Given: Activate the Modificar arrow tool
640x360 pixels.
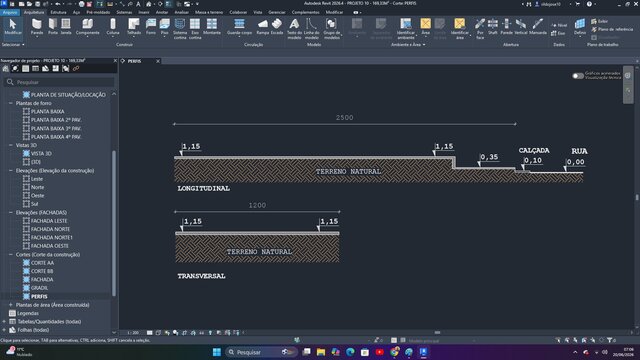Looking at the screenshot, I should (x=13, y=27).
